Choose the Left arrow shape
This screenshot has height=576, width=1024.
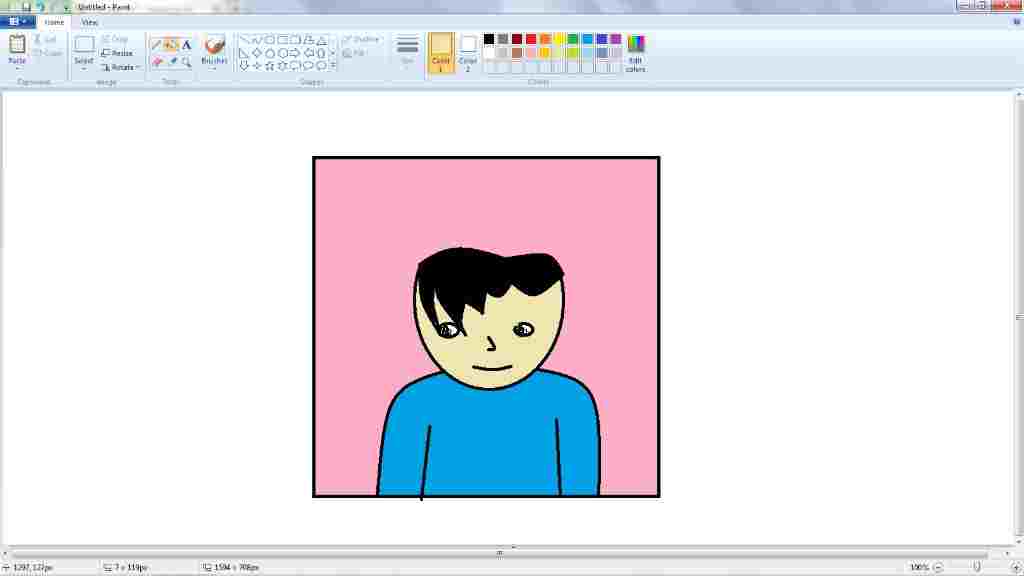[x=309, y=53]
